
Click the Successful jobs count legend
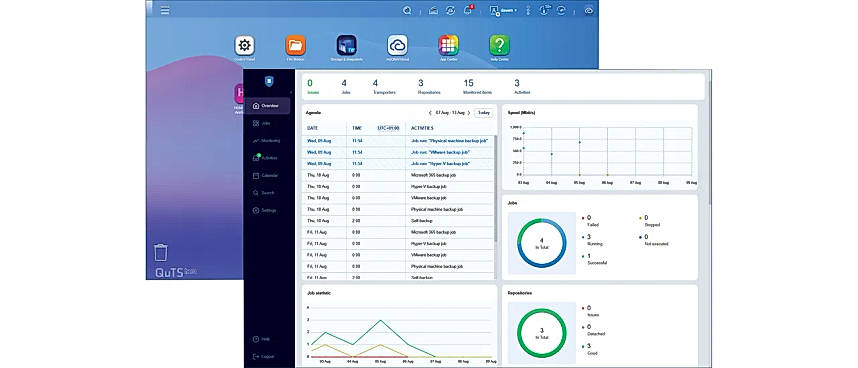point(595,259)
